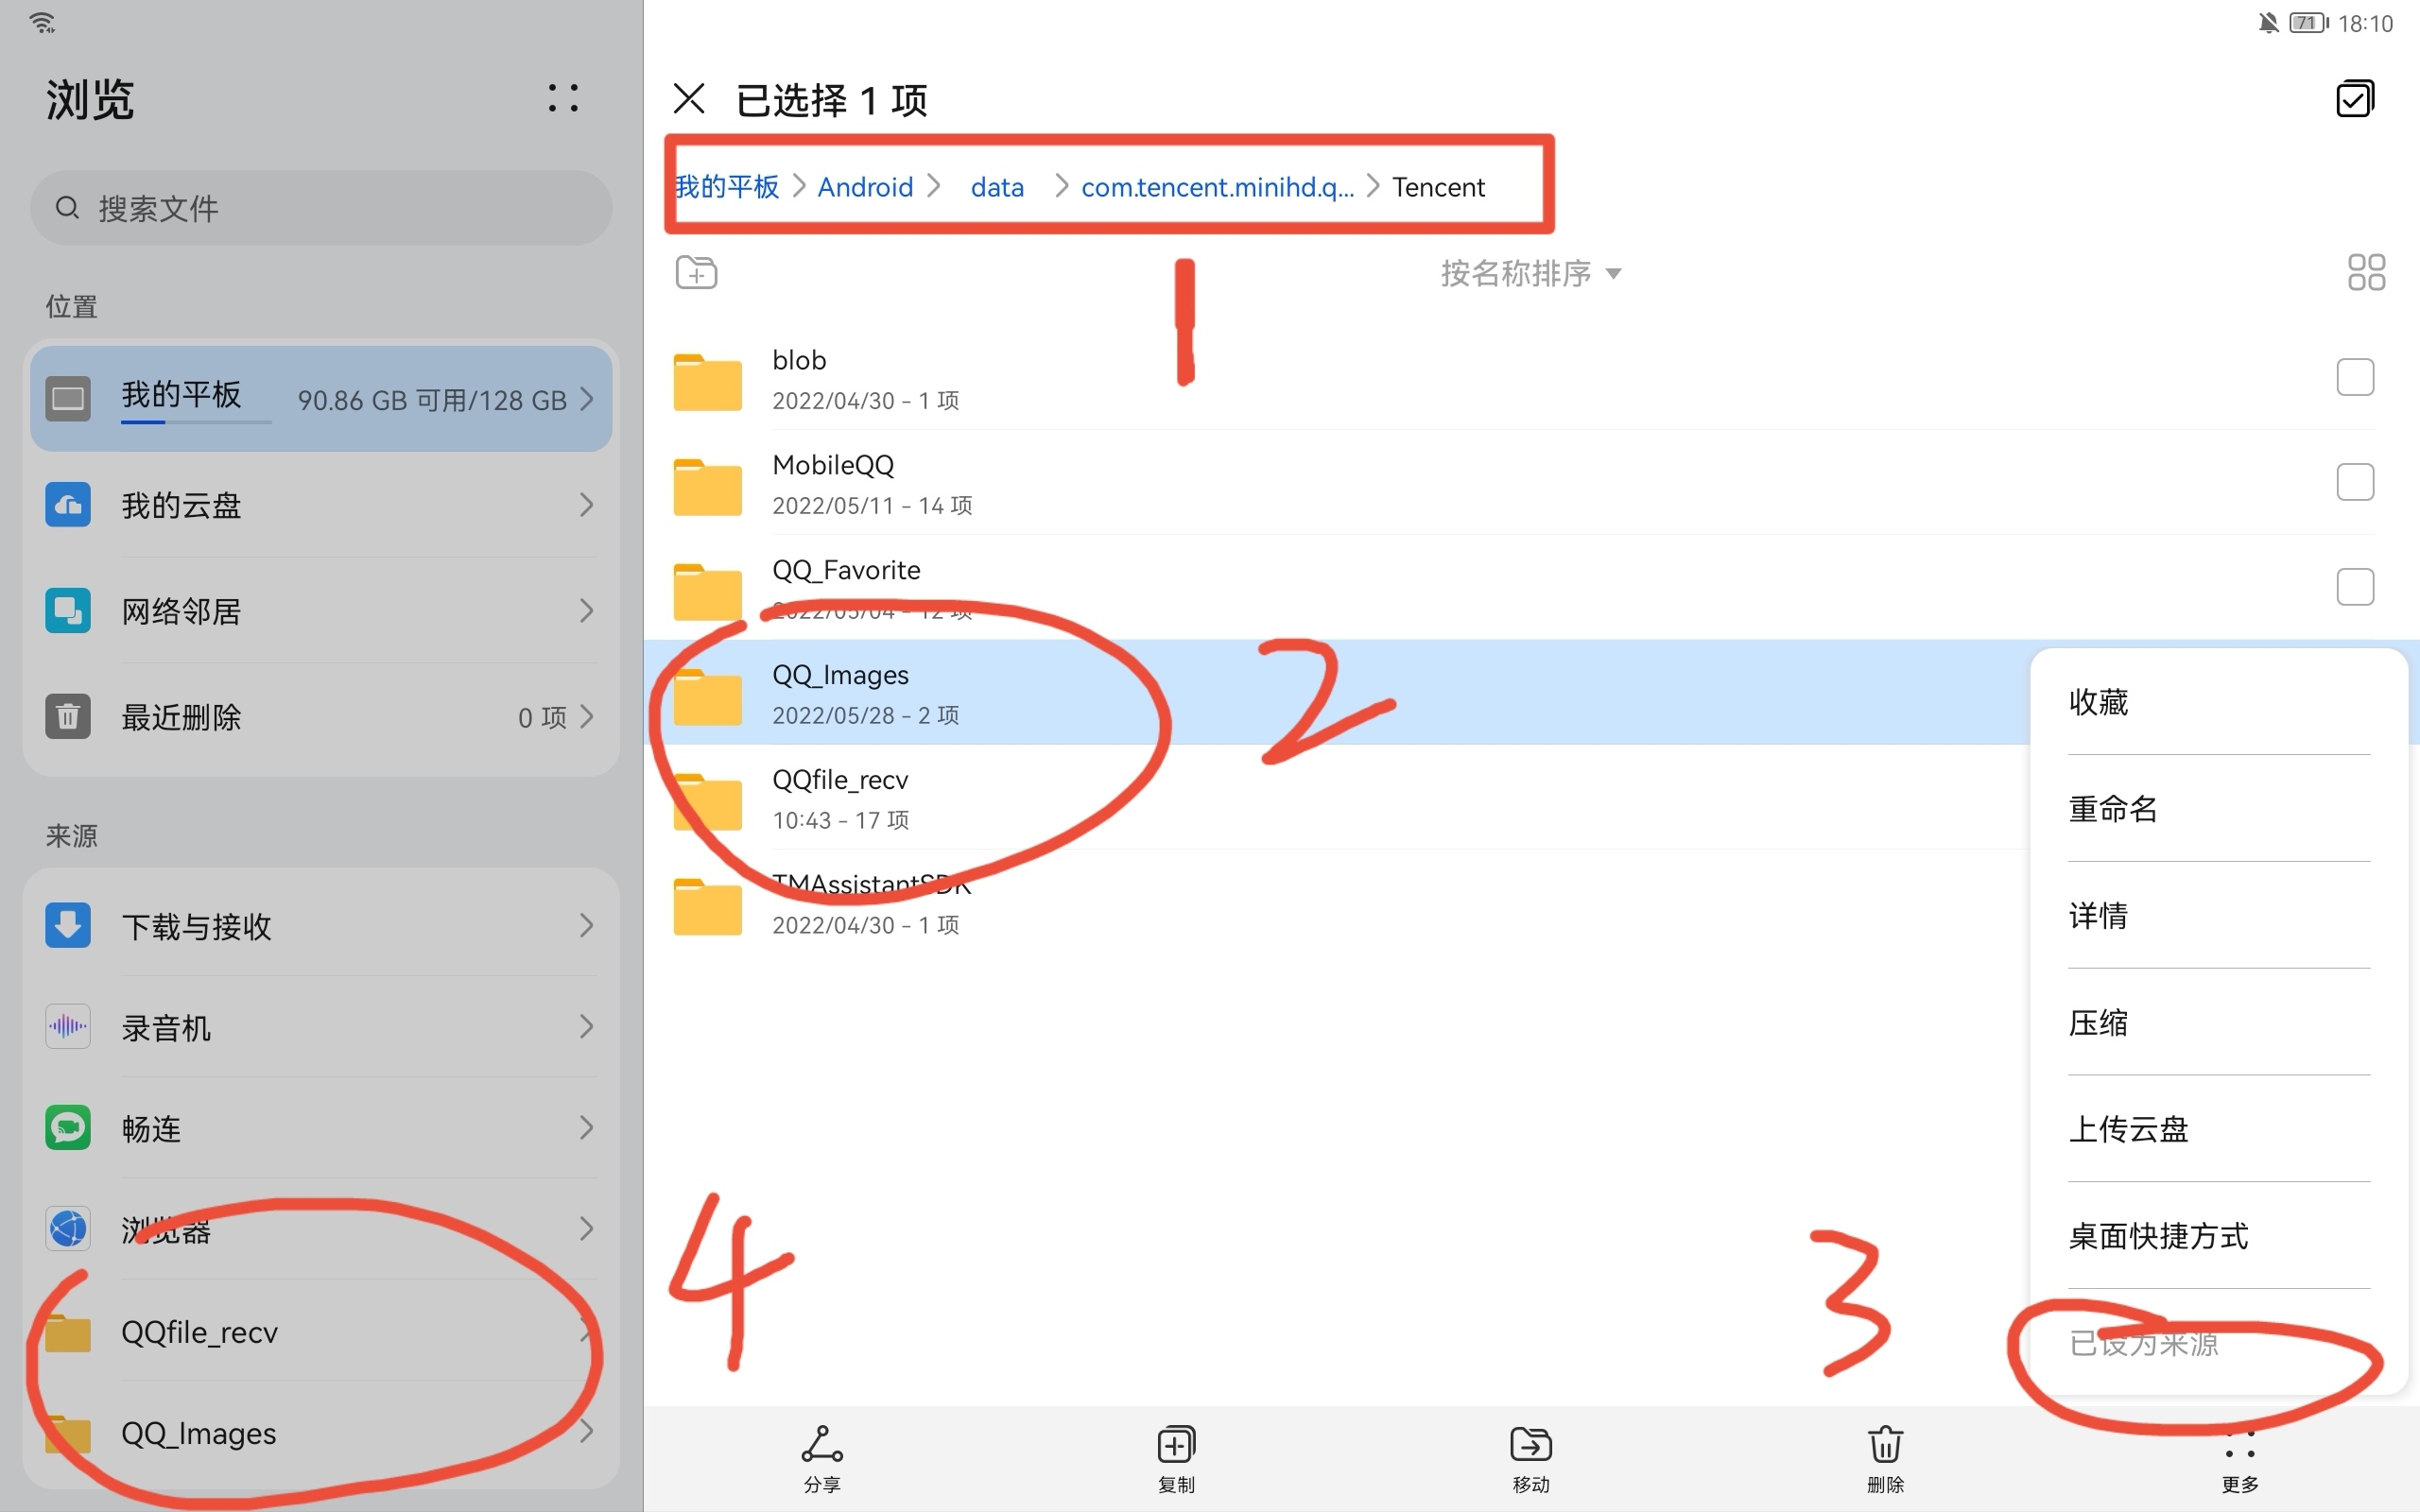2420x1512 pixels.
Task: Go to 我的平板 in breadcrumb path
Action: click(727, 187)
